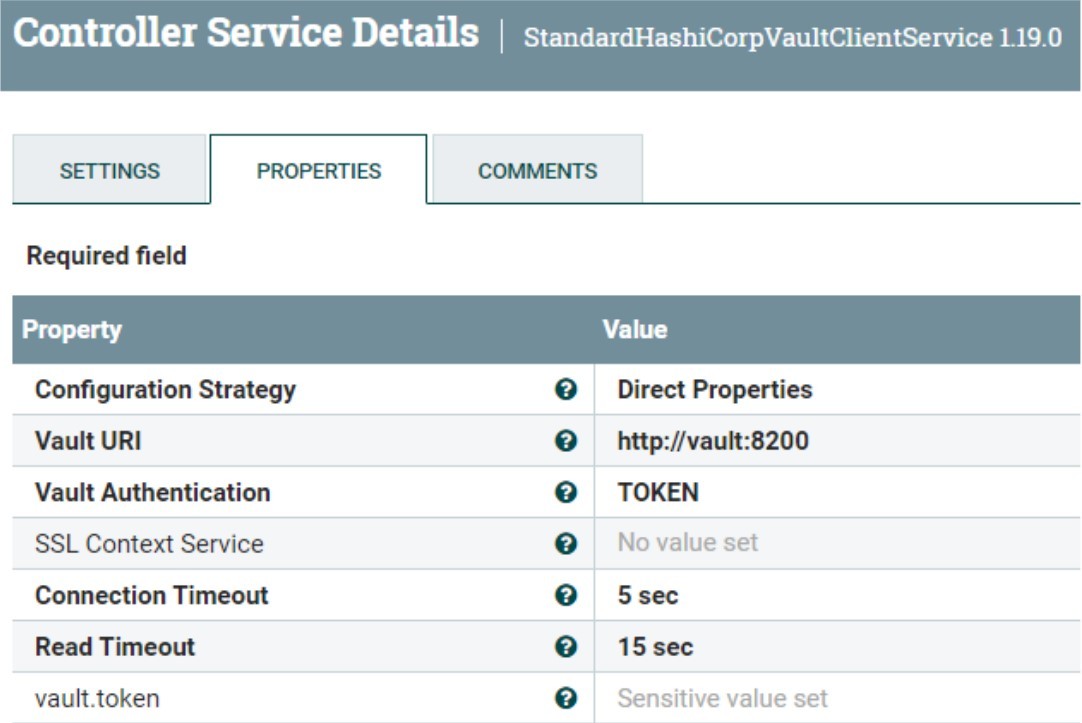Click the 'Sensitive value set' cell

tap(837, 698)
